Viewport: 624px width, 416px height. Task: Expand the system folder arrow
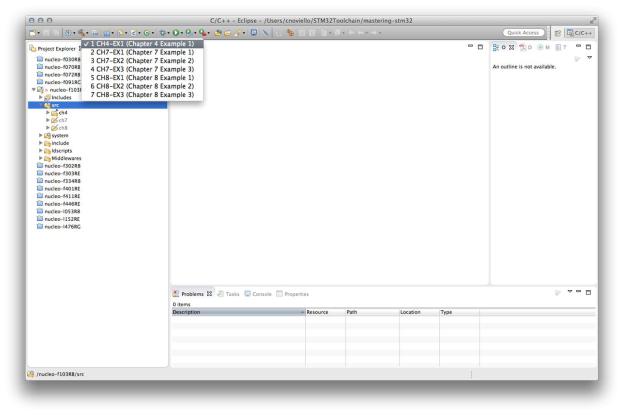tap(41, 136)
